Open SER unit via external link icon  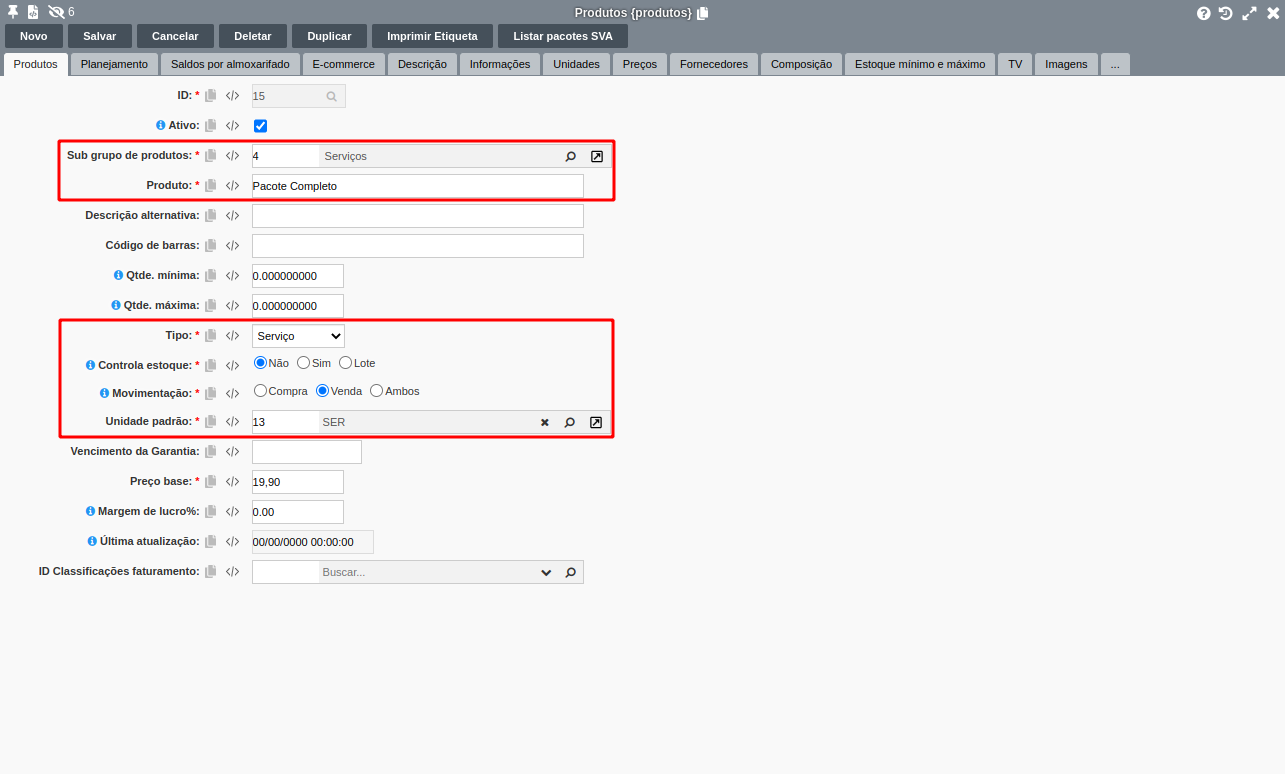[x=596, y=422]
